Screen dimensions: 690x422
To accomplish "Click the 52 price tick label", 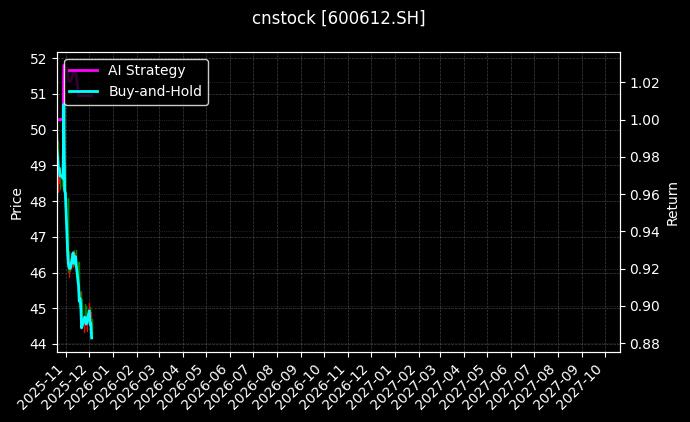I will click(39, 58).
